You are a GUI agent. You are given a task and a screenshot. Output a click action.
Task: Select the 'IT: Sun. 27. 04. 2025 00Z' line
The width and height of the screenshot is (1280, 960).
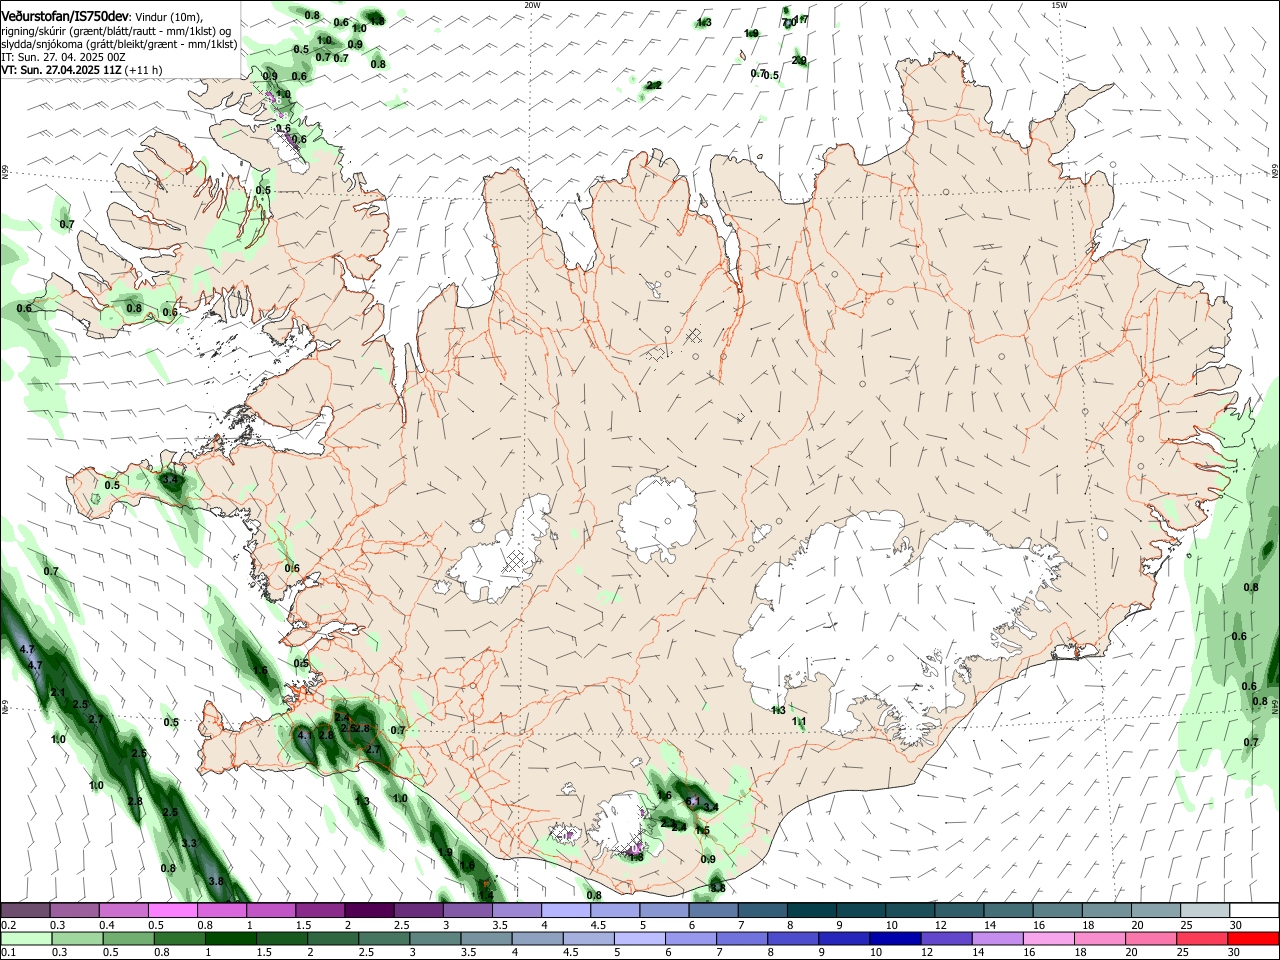[x=62, y=57]
